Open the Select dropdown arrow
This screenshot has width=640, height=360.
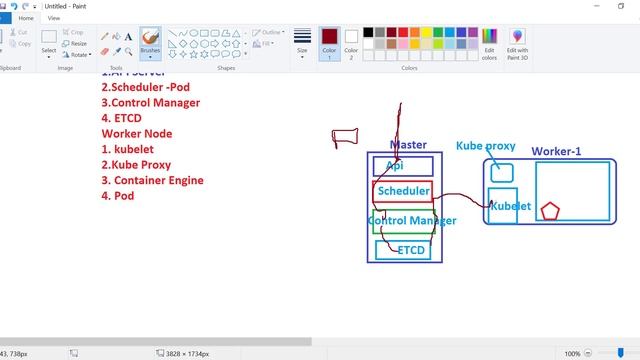[49, 57]
